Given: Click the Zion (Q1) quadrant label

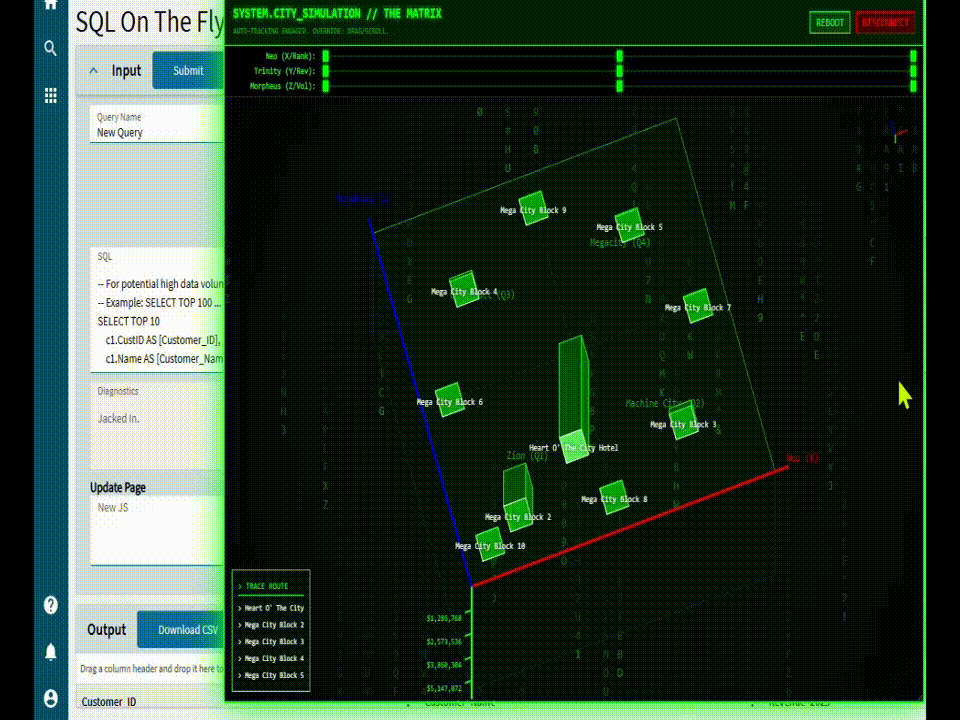Looking at the screenshot, I should (527, 456).
